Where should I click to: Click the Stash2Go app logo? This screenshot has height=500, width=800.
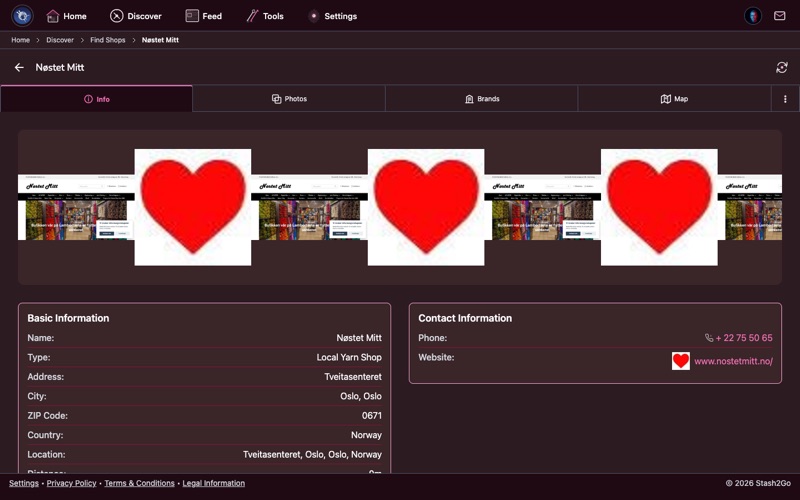(x=22, y=16)
